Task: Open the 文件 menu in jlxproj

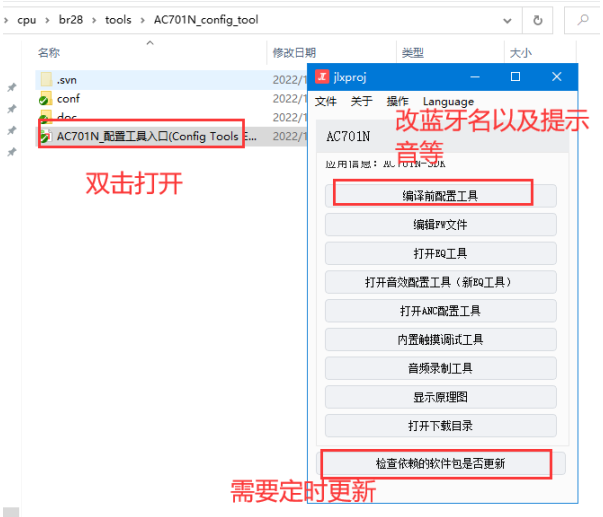Action: 326,102
